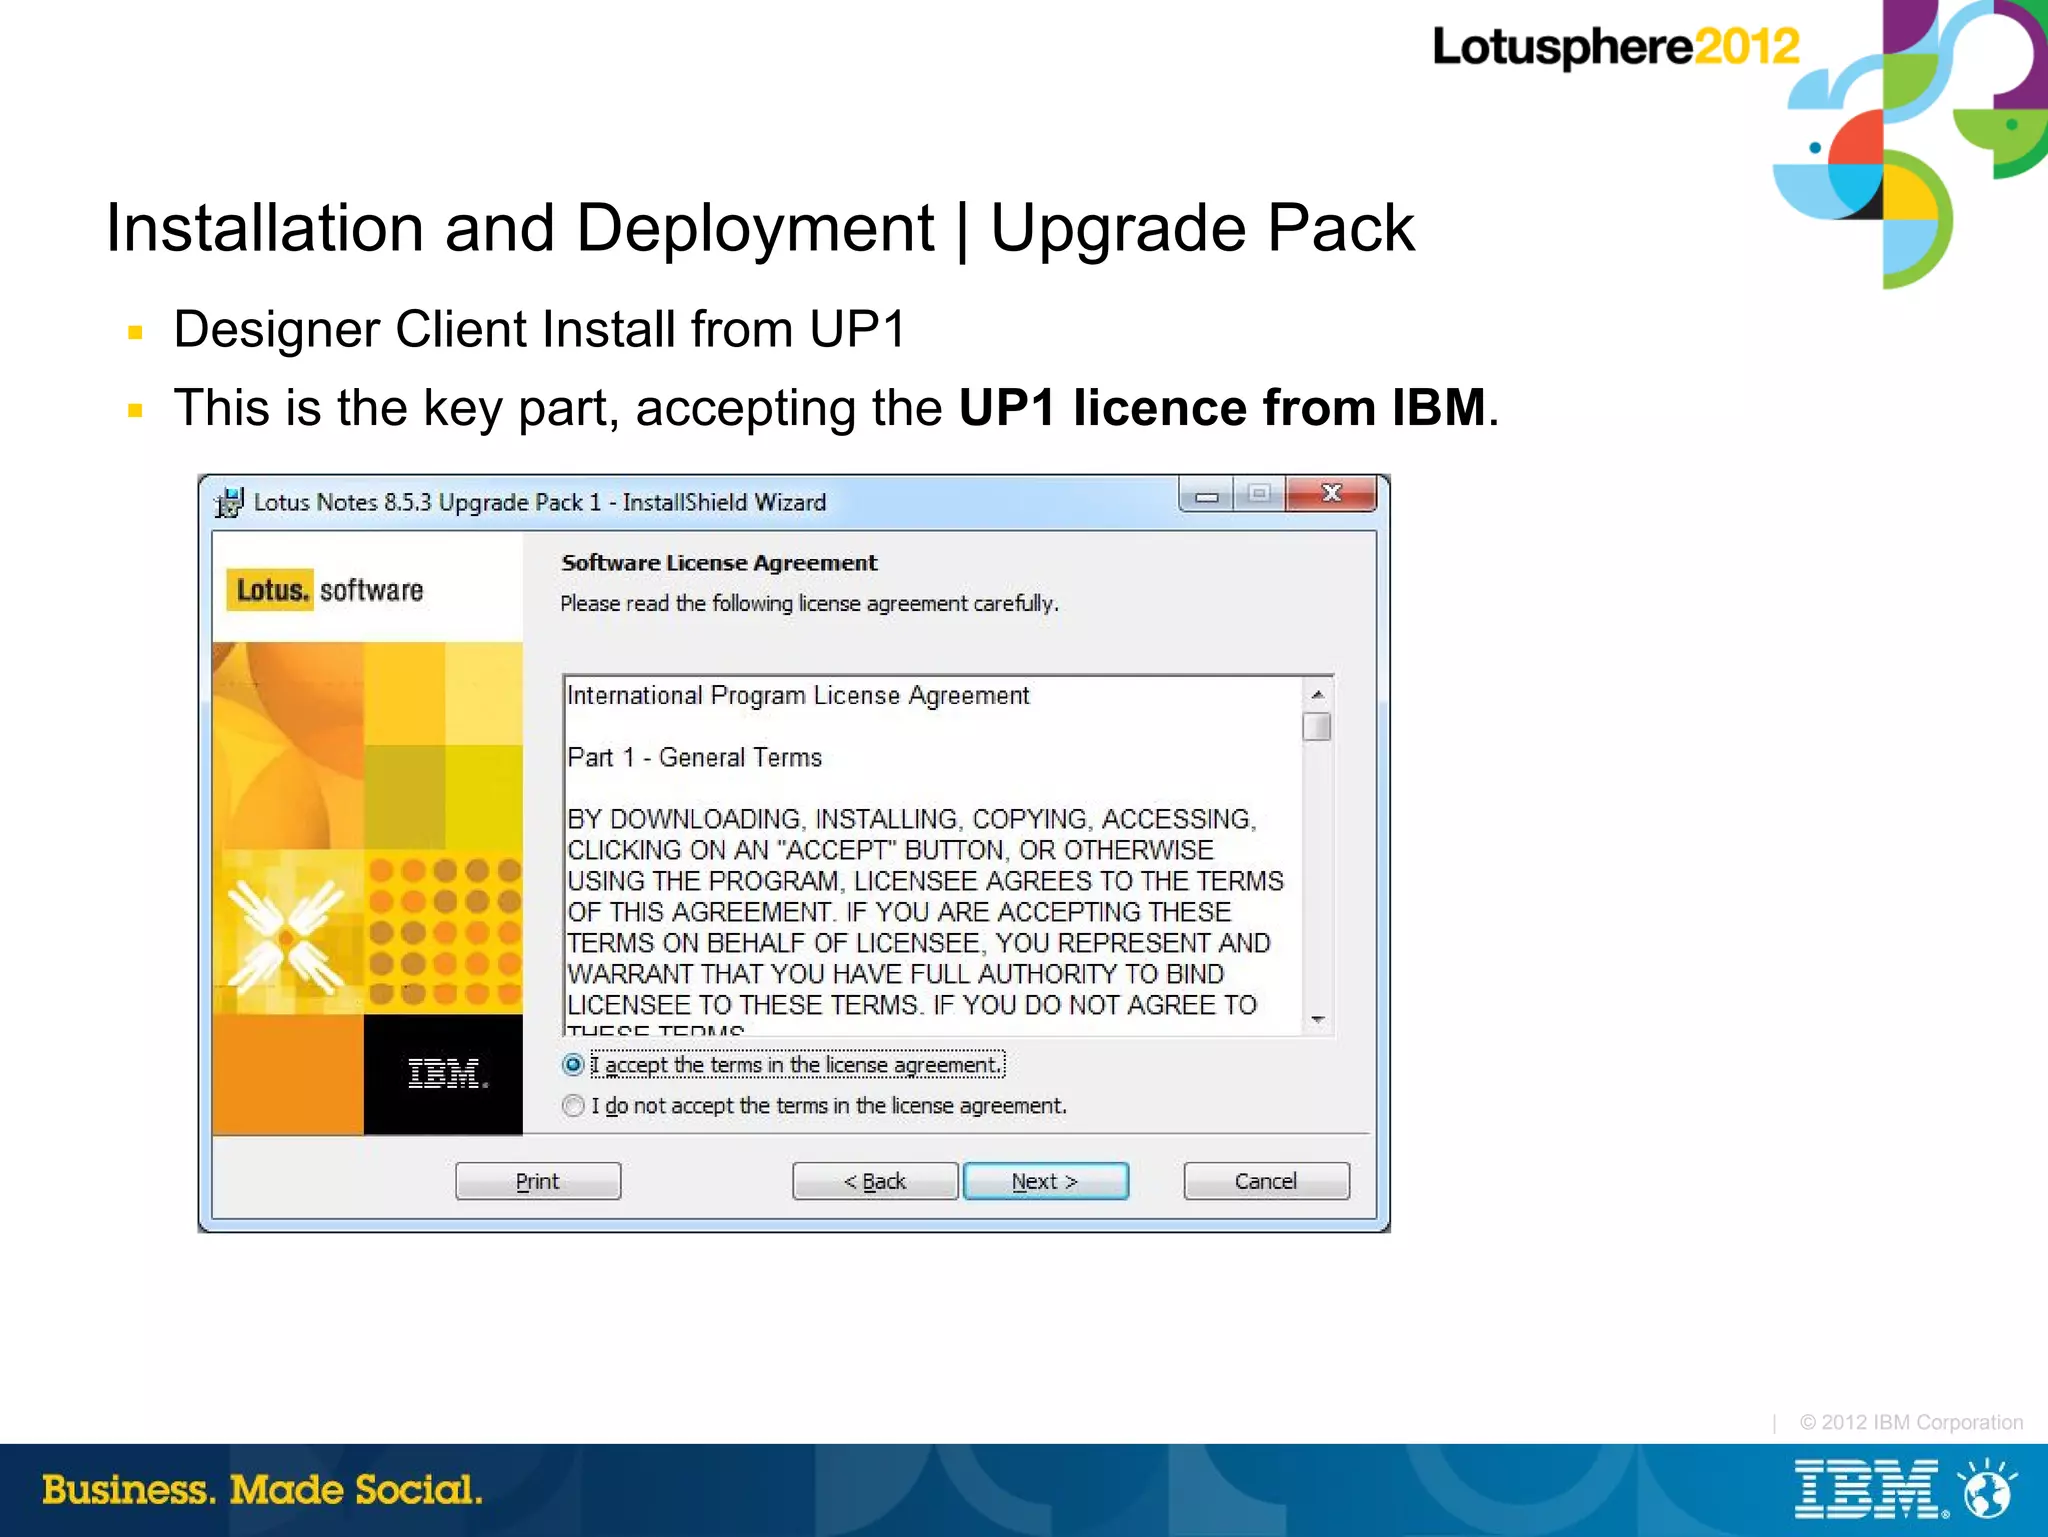Click the license text scroll-up arrow
The image size is (2048, 1537).
pos(1318,694)
